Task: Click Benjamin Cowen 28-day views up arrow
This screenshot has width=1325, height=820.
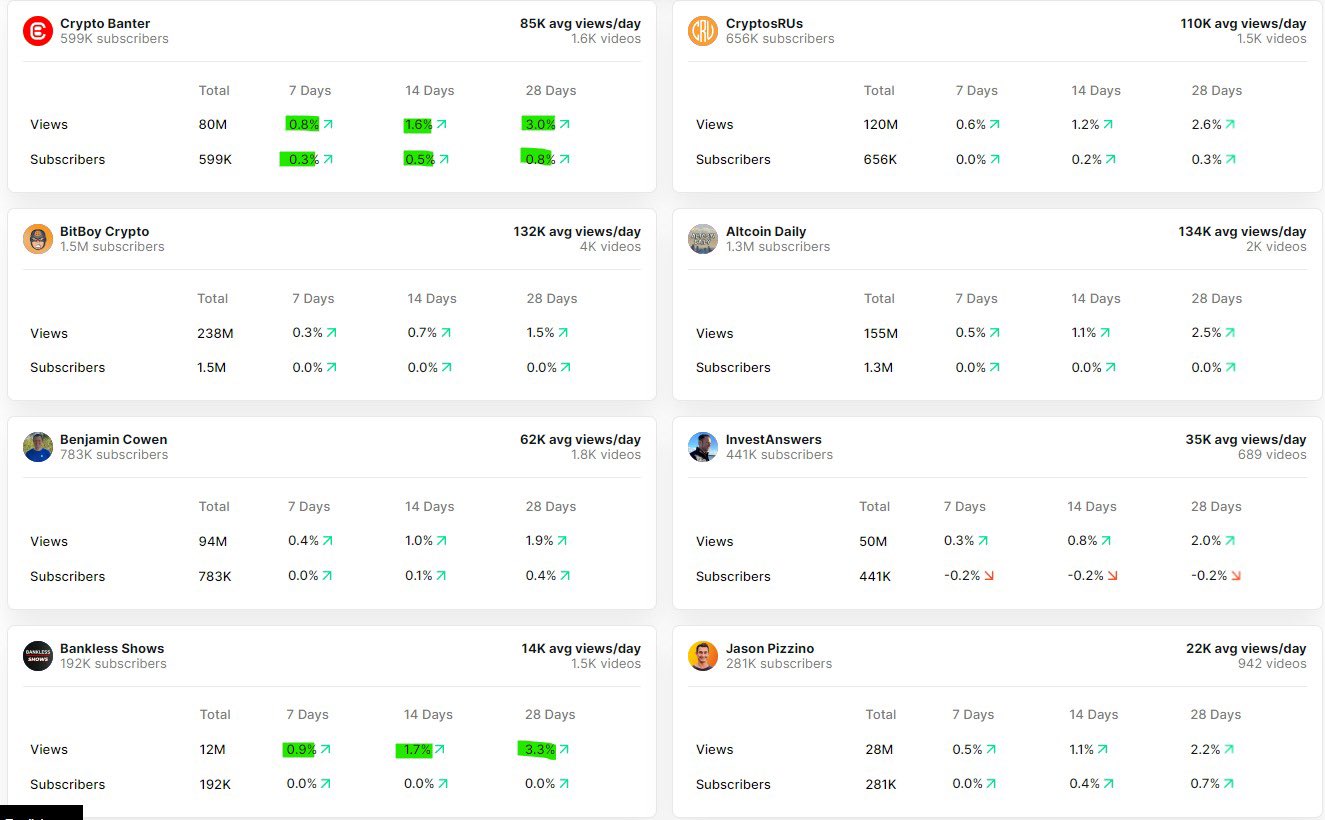Action: (562, 541)
